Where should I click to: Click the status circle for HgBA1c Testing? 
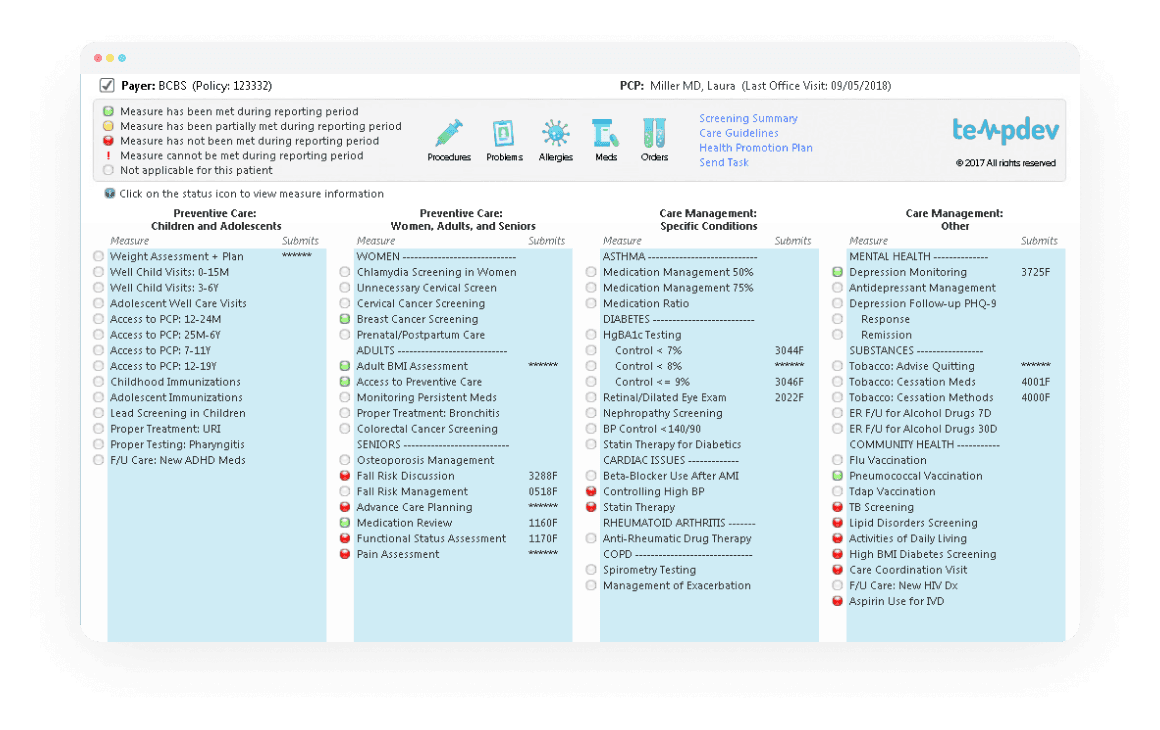coord(592,335)
